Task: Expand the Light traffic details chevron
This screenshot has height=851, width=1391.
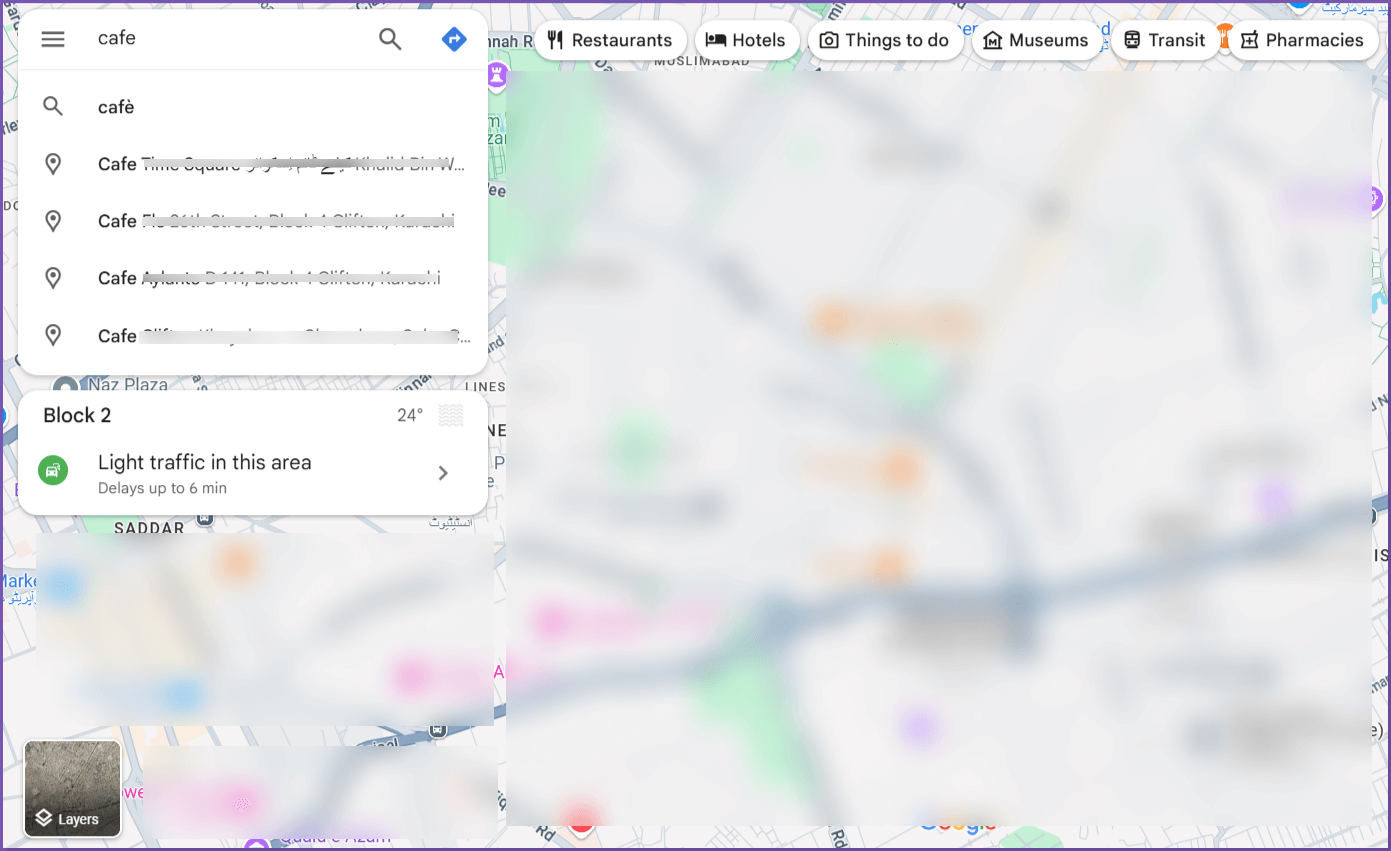Action: (443, 472)
